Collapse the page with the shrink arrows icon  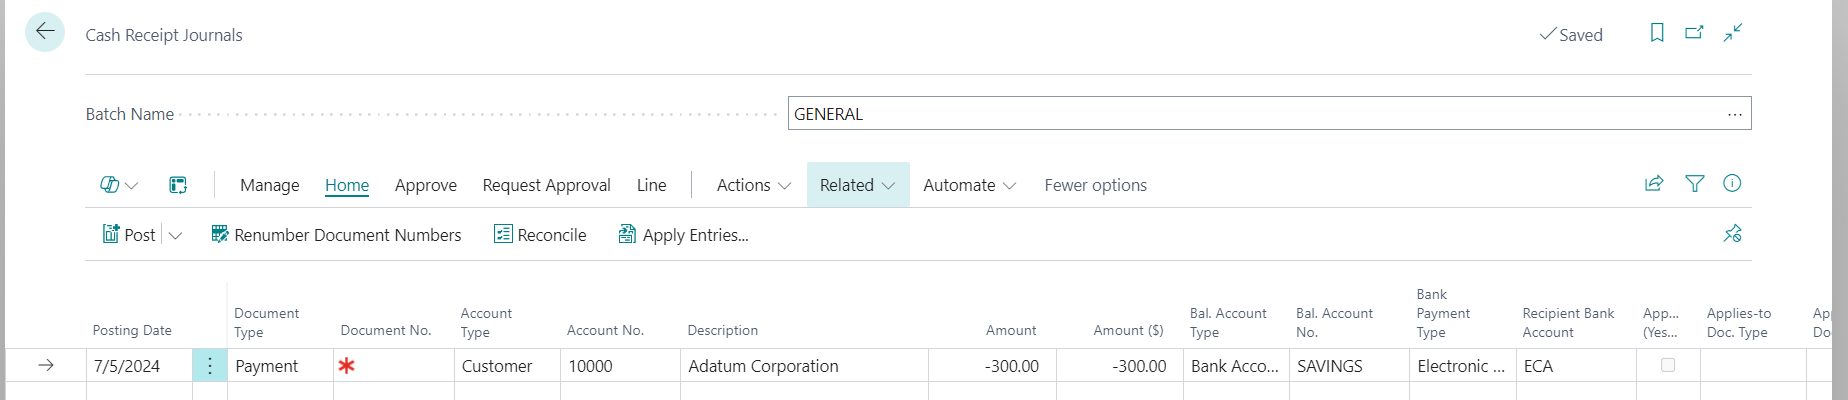[x=1733, y=33]
